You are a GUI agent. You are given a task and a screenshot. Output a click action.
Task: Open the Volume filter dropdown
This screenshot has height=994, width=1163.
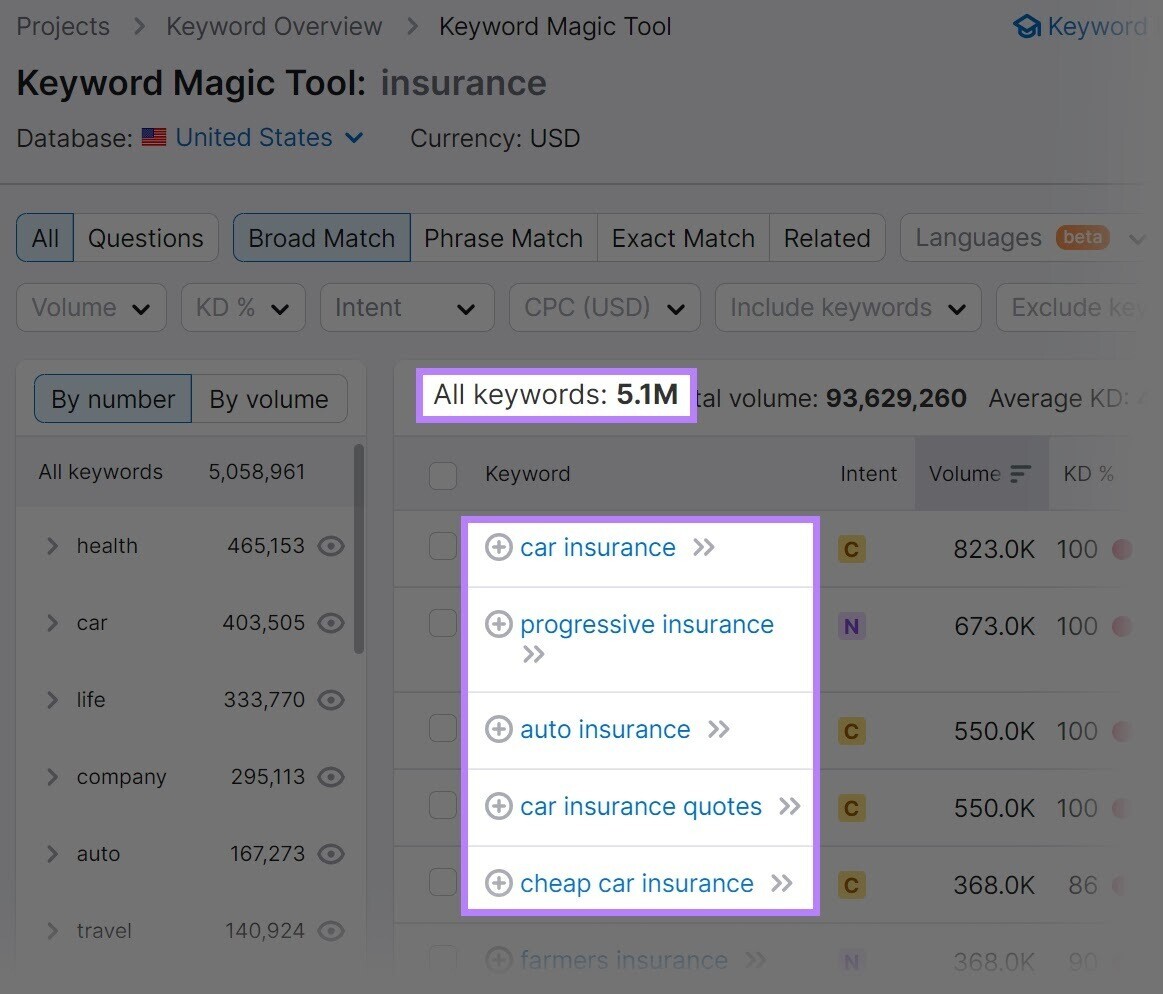pos(91,307)
